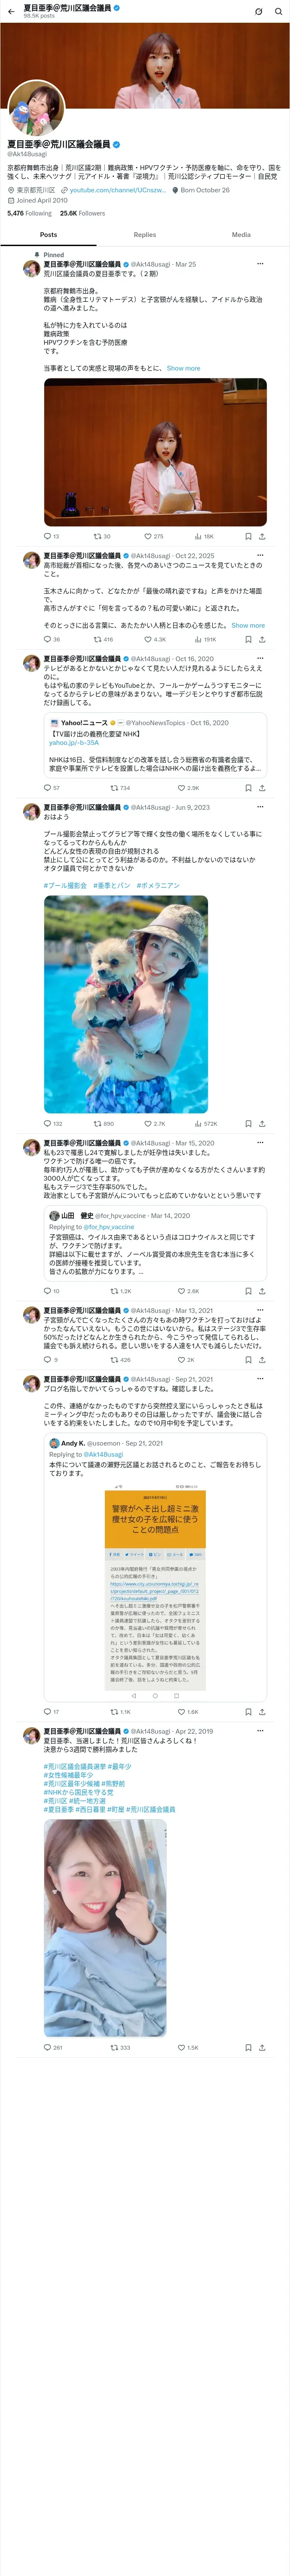The width and height of the screenshot is (290, 2576).
Task: Expand "Show more" on Oct 22, 2025 post
Action: pos(248,625)
